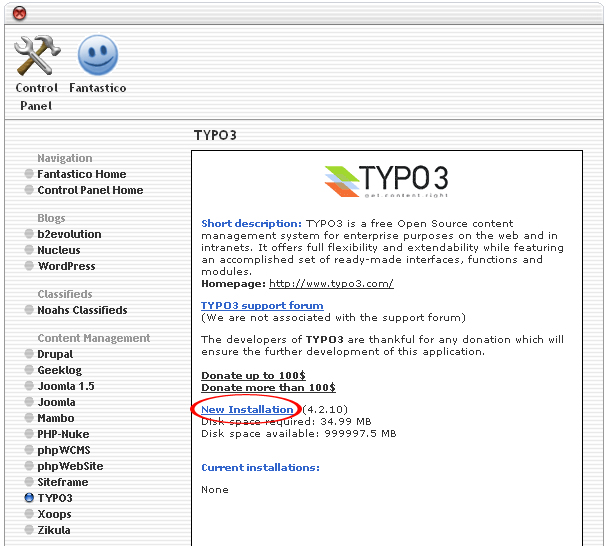Viewport: 606px width, 546px height.
Task: Select Nucleus in the Blogs section
Action: (x=59, y=250)
